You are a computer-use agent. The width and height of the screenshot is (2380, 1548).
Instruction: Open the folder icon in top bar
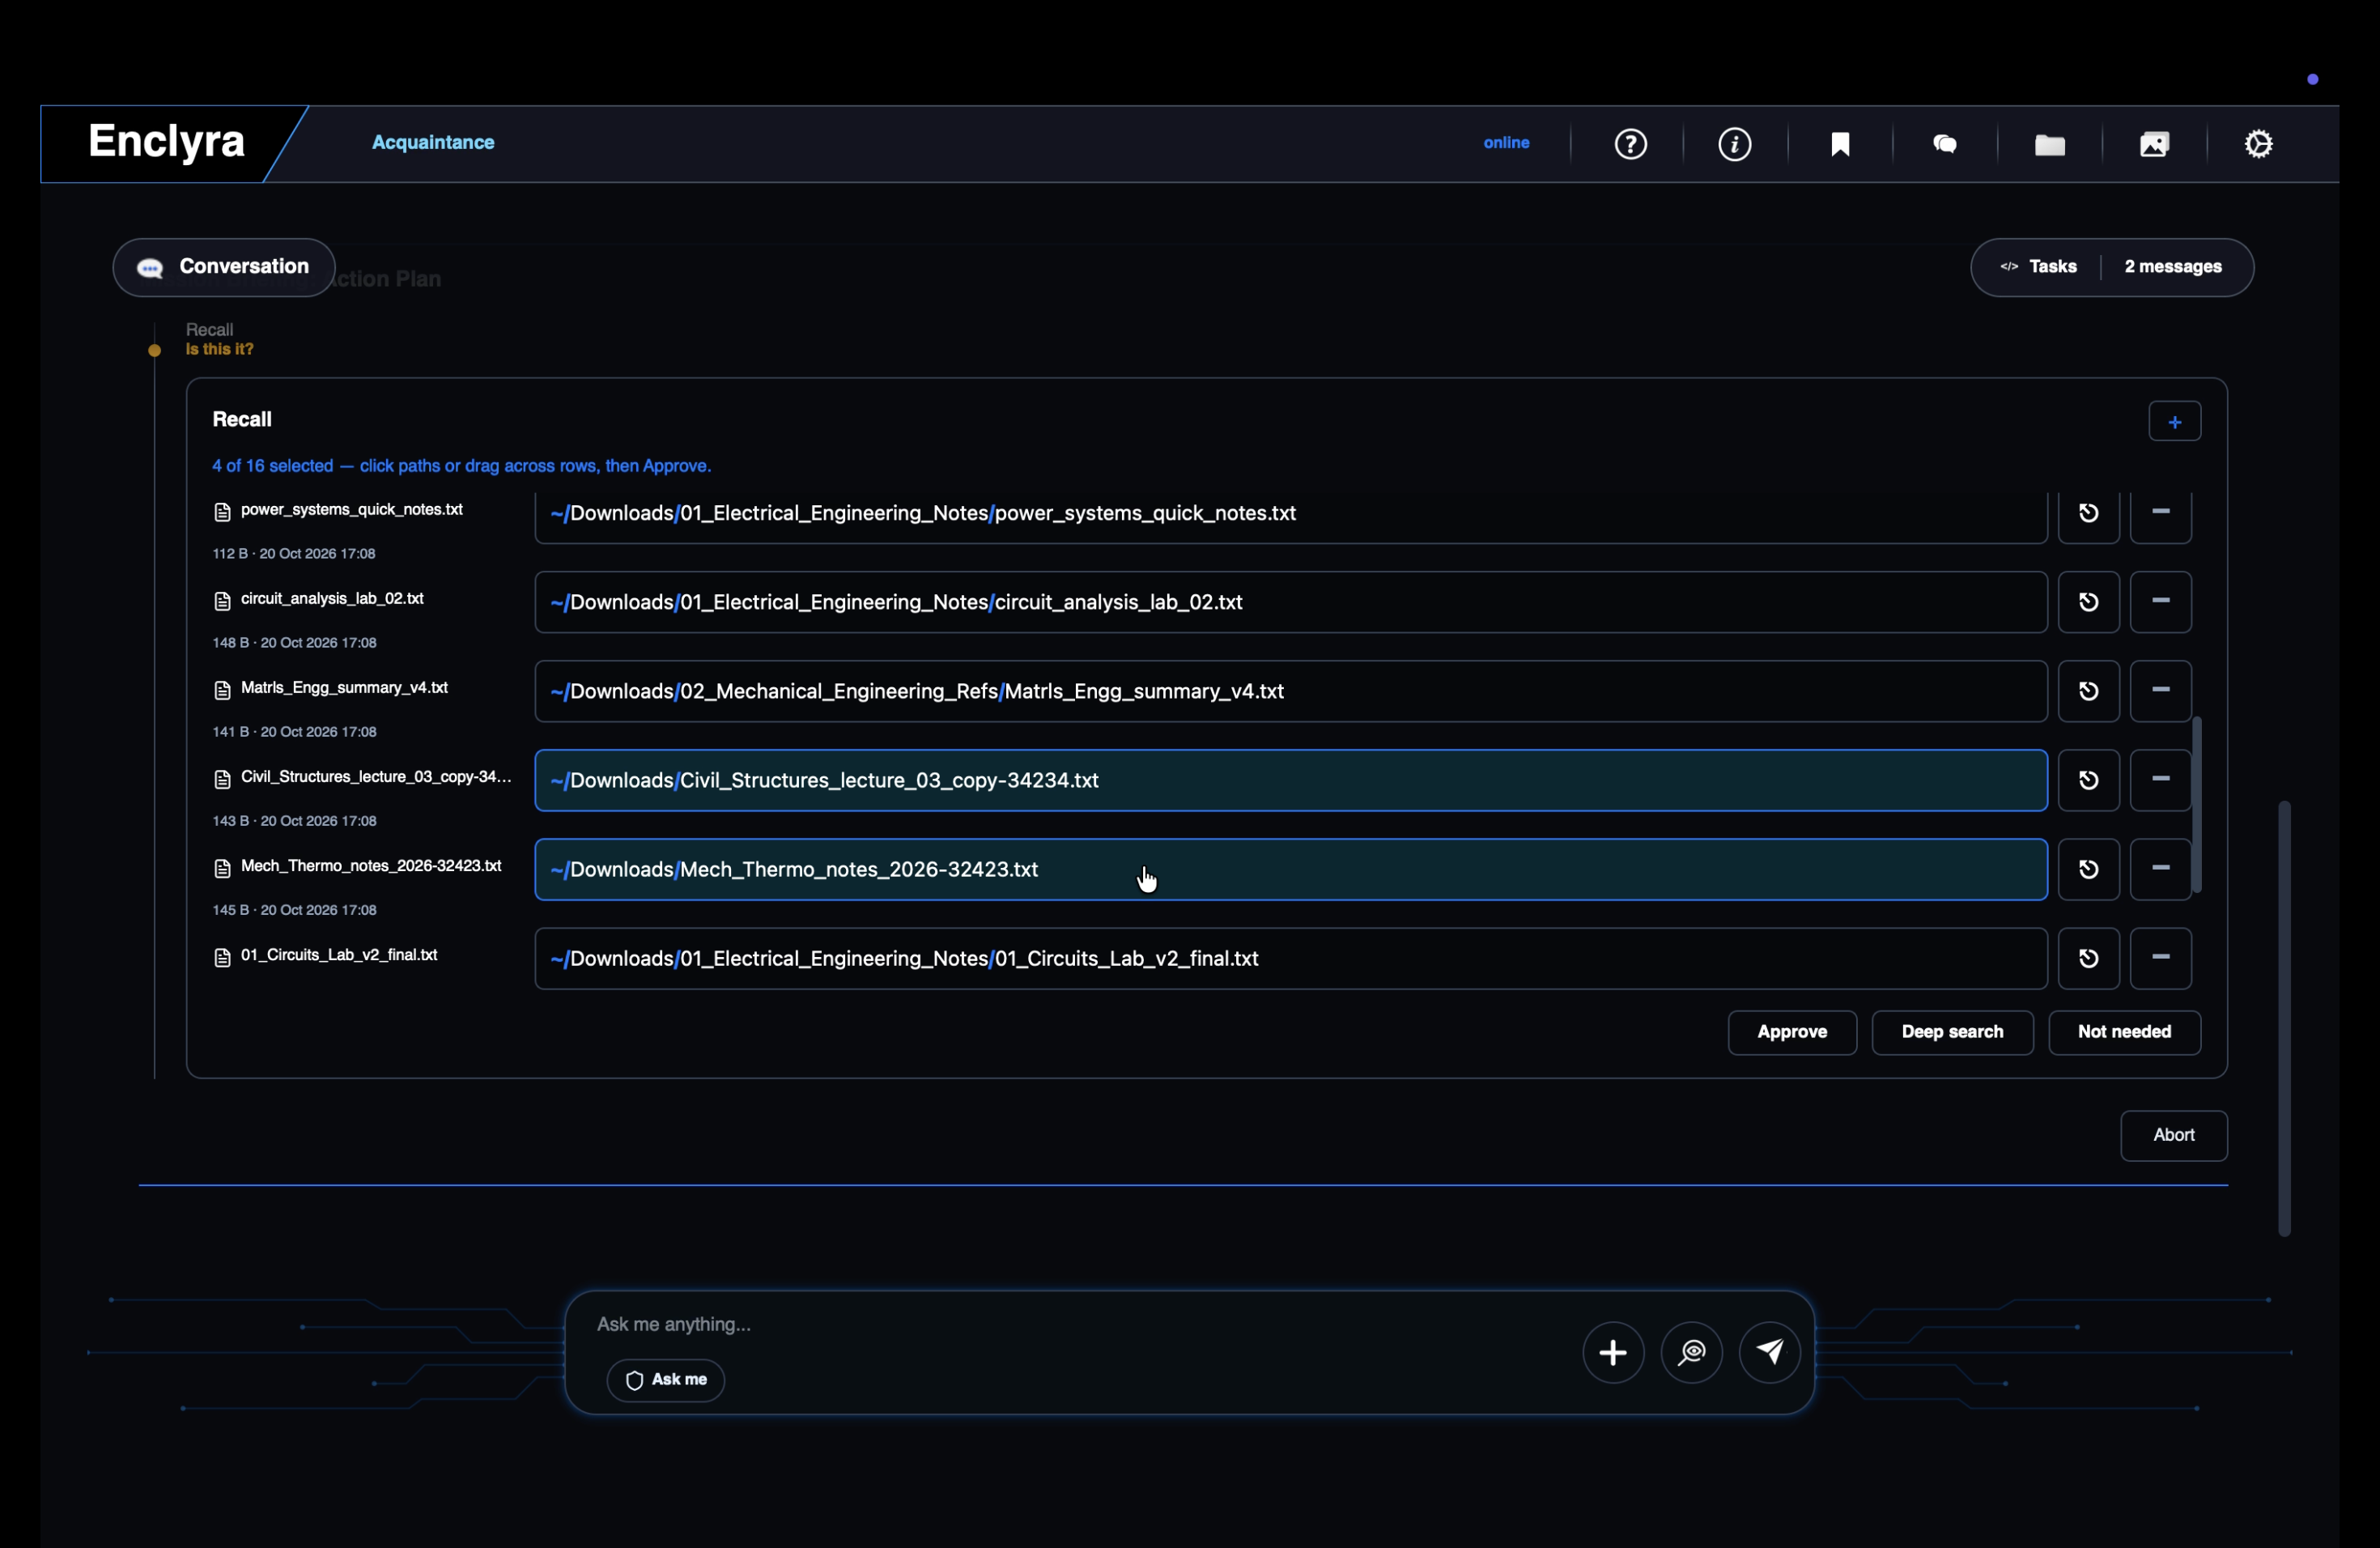2050,145
